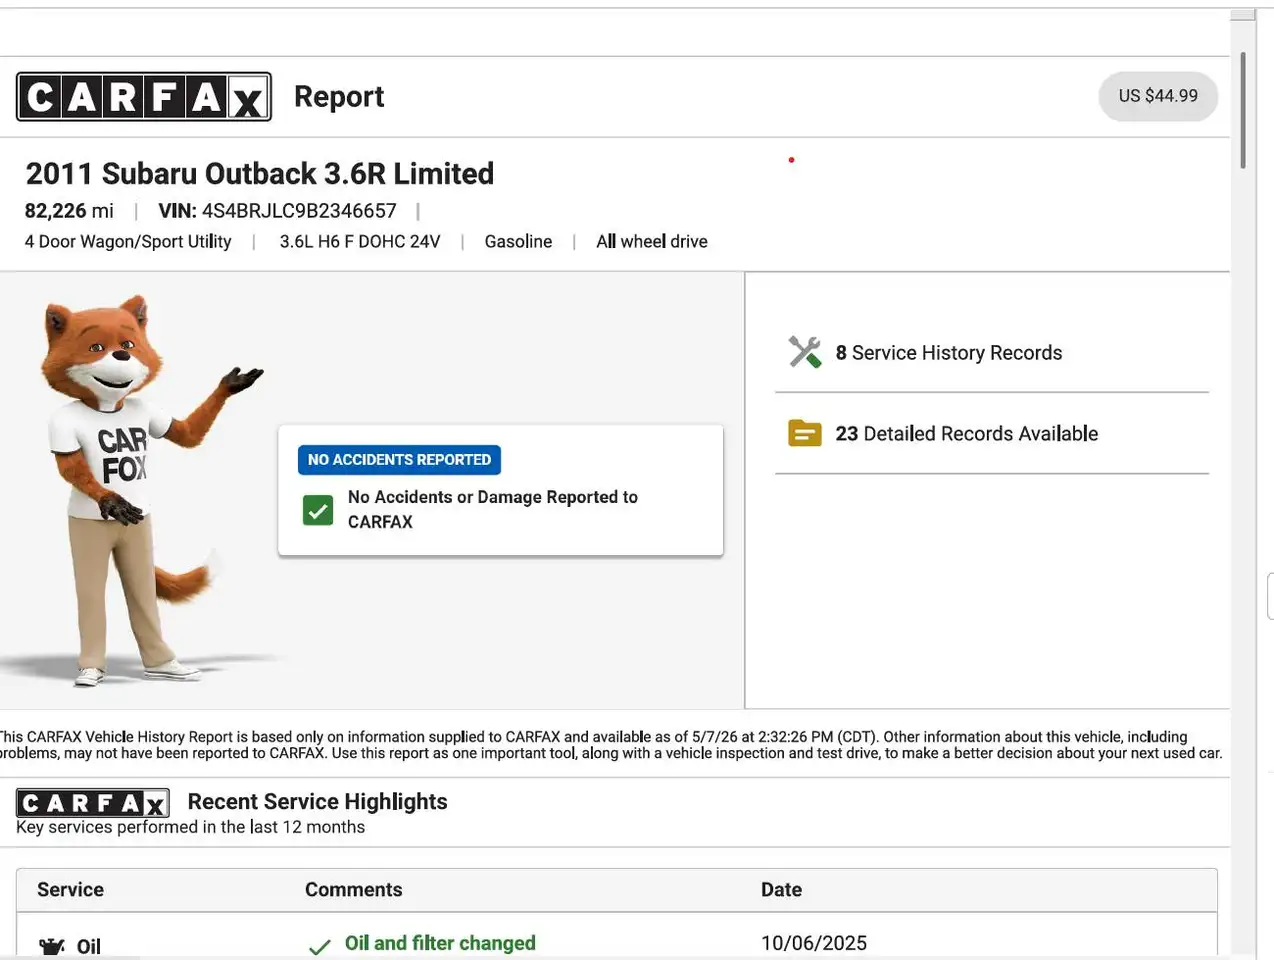The height and width of the screenshot is (960, 1274).
Task: Click the small CARFAX logo by Recent Service Highlights
Action: tap(93, 803)
